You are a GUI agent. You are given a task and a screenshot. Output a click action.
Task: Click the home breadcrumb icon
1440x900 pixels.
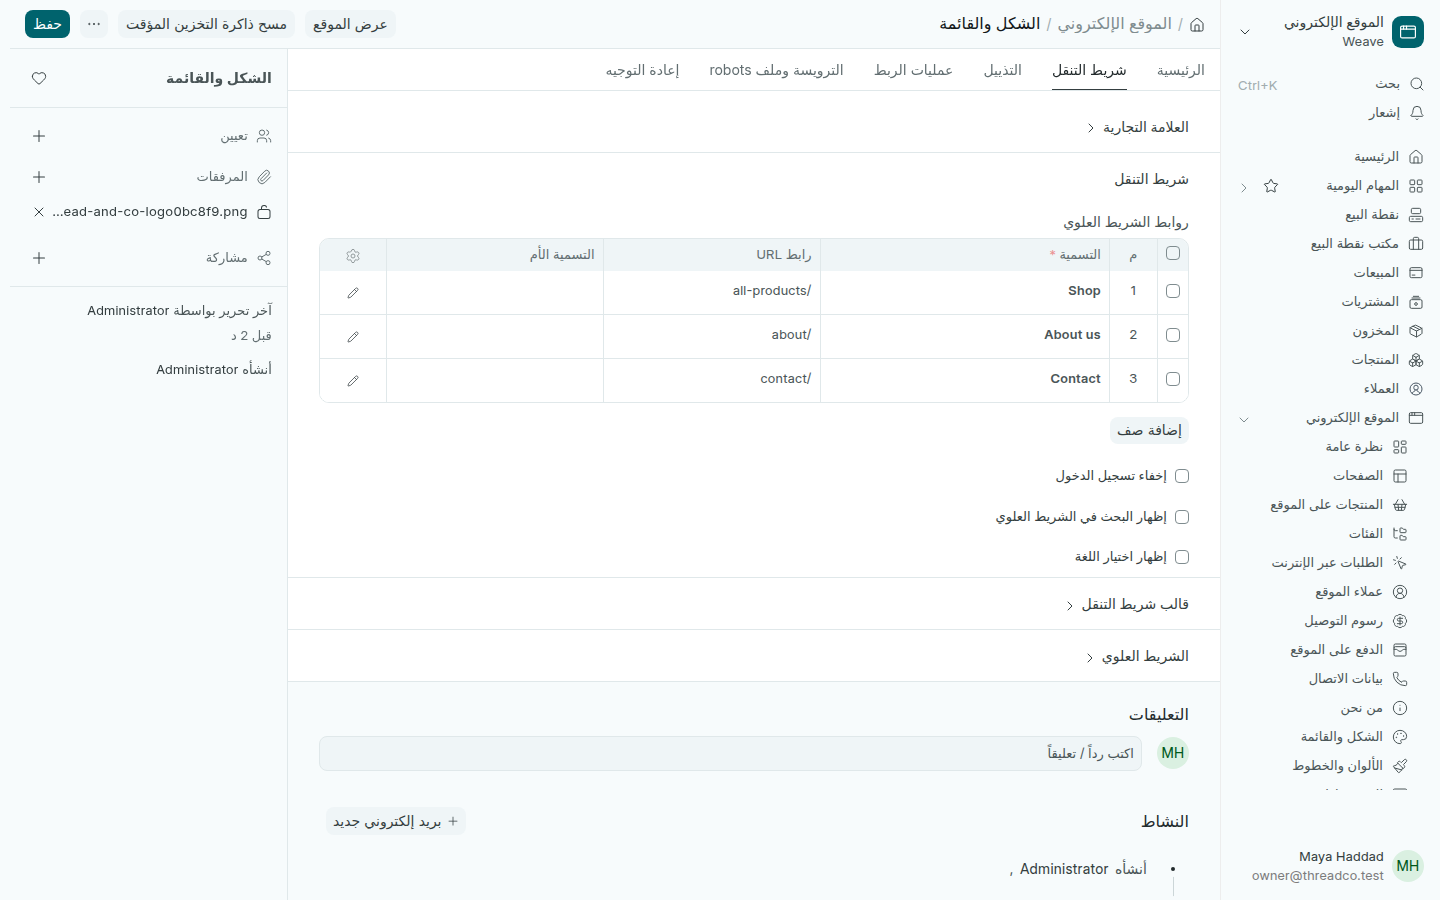coord(1197,24)
